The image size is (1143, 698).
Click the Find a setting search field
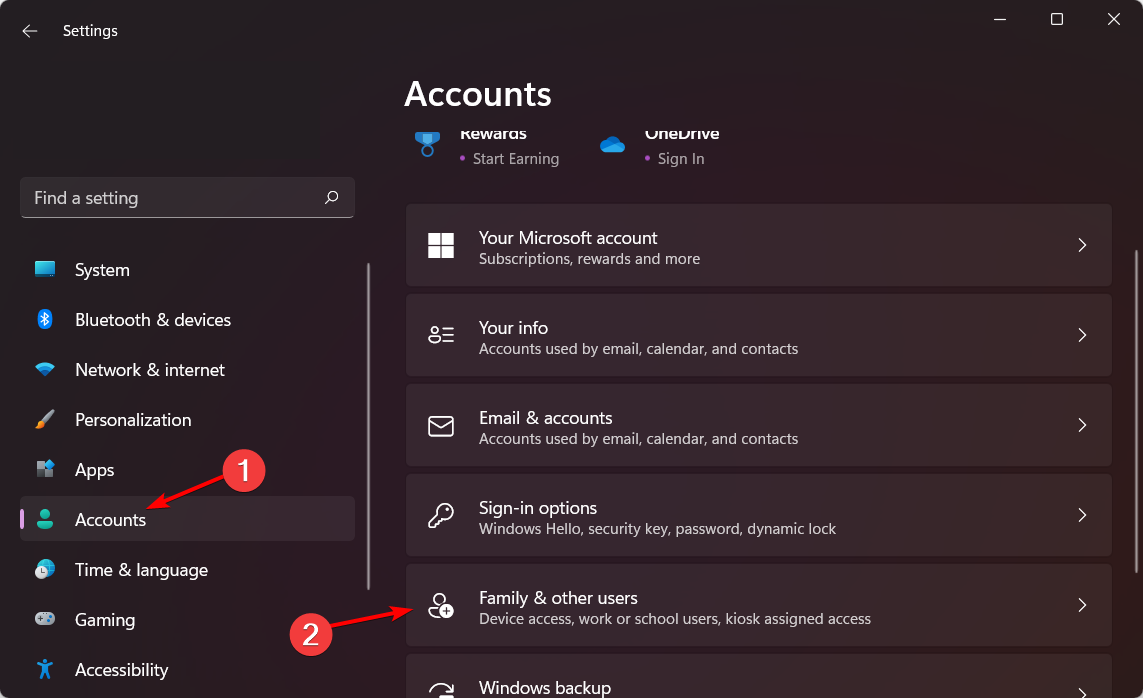click(170, 198)
